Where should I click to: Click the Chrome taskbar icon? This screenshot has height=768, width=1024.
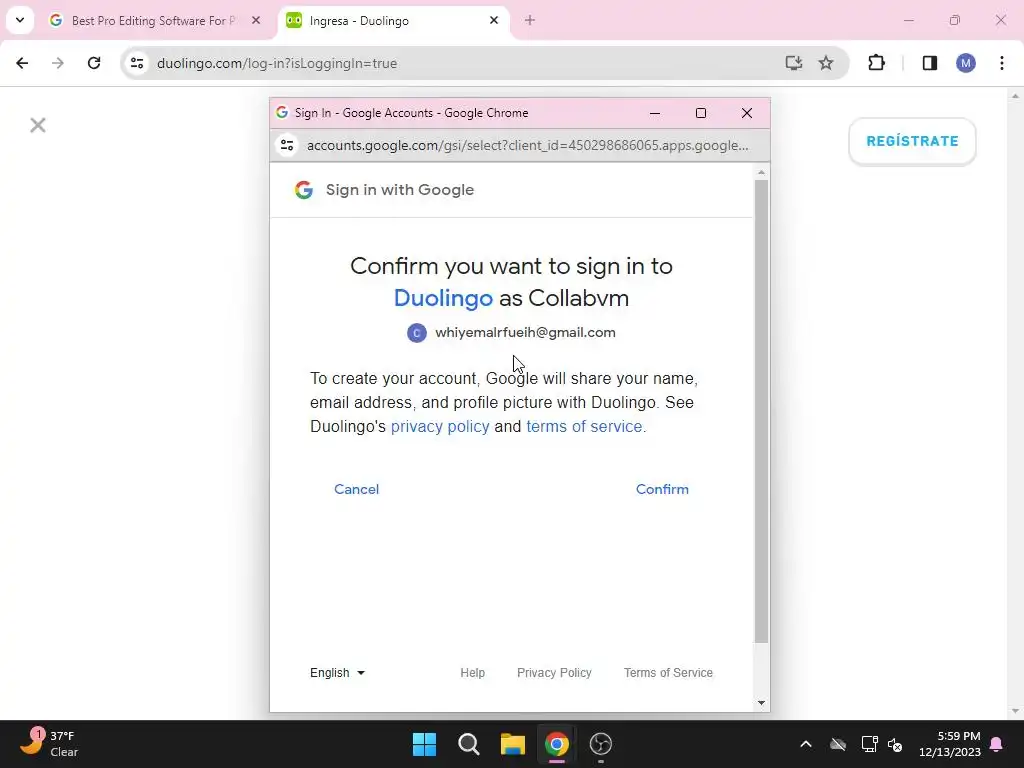tap(557, 744)
